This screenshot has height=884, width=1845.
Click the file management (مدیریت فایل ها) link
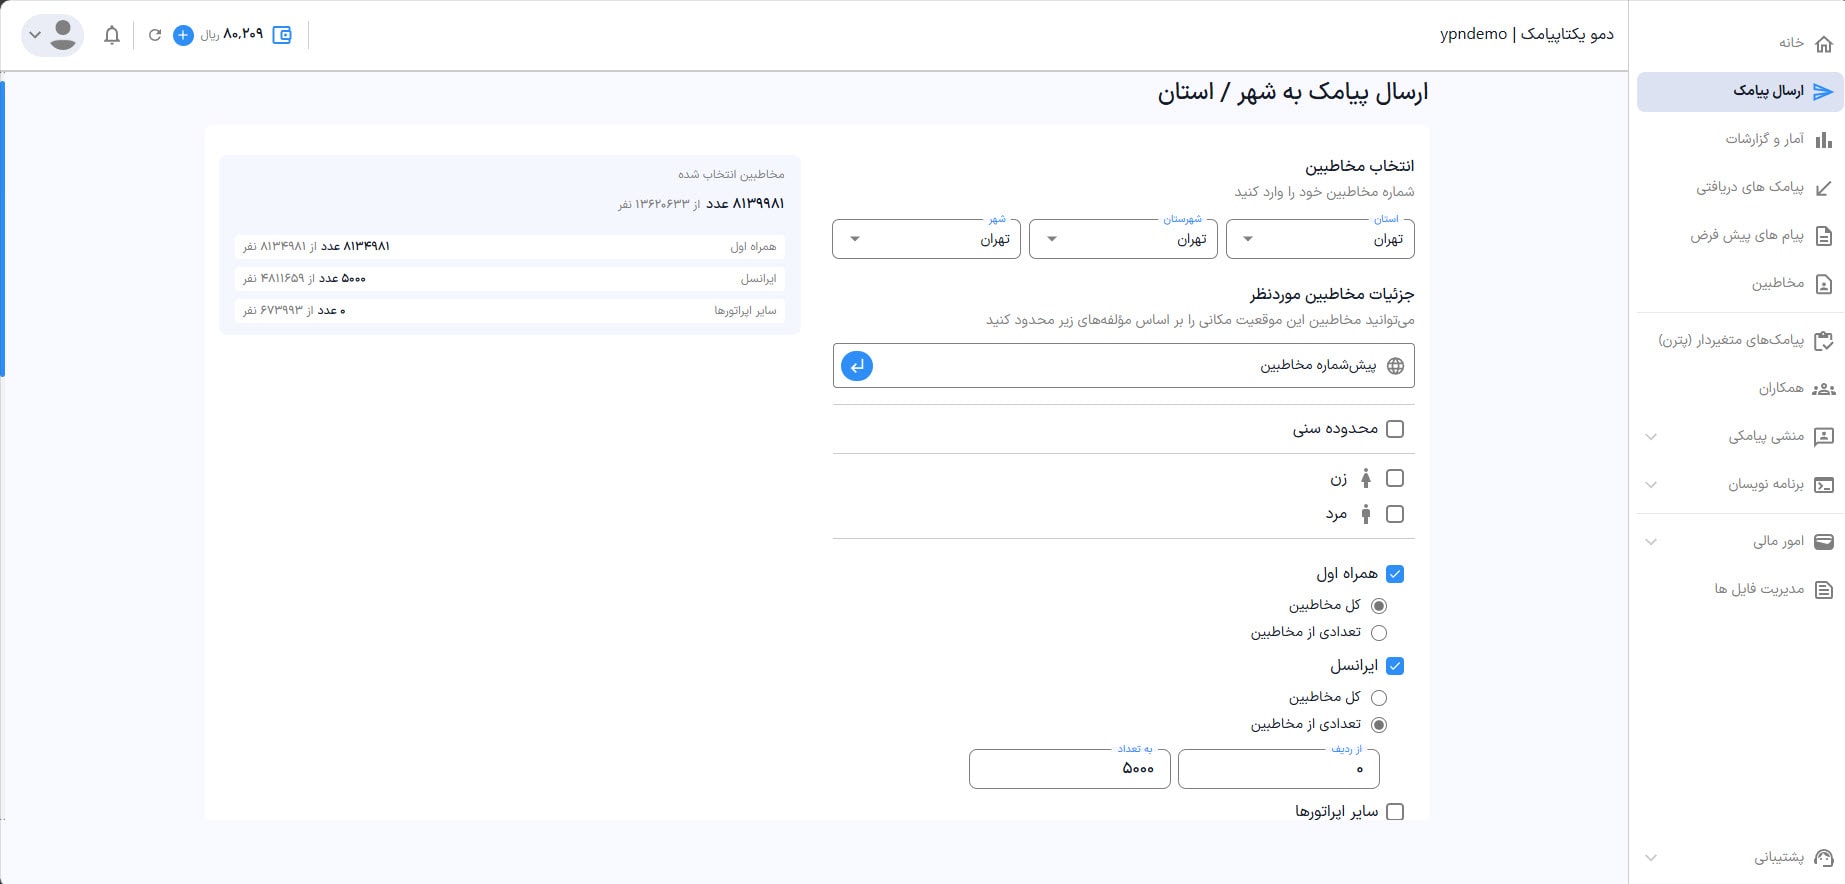point(1759,589)
